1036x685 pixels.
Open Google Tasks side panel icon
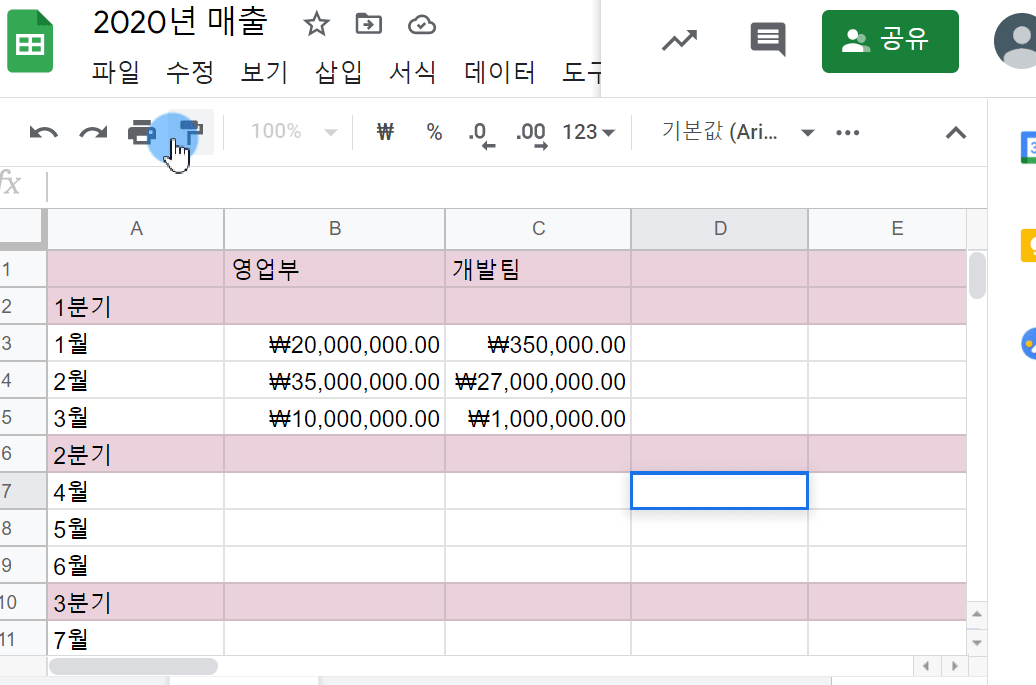(x=1028, y=344)
